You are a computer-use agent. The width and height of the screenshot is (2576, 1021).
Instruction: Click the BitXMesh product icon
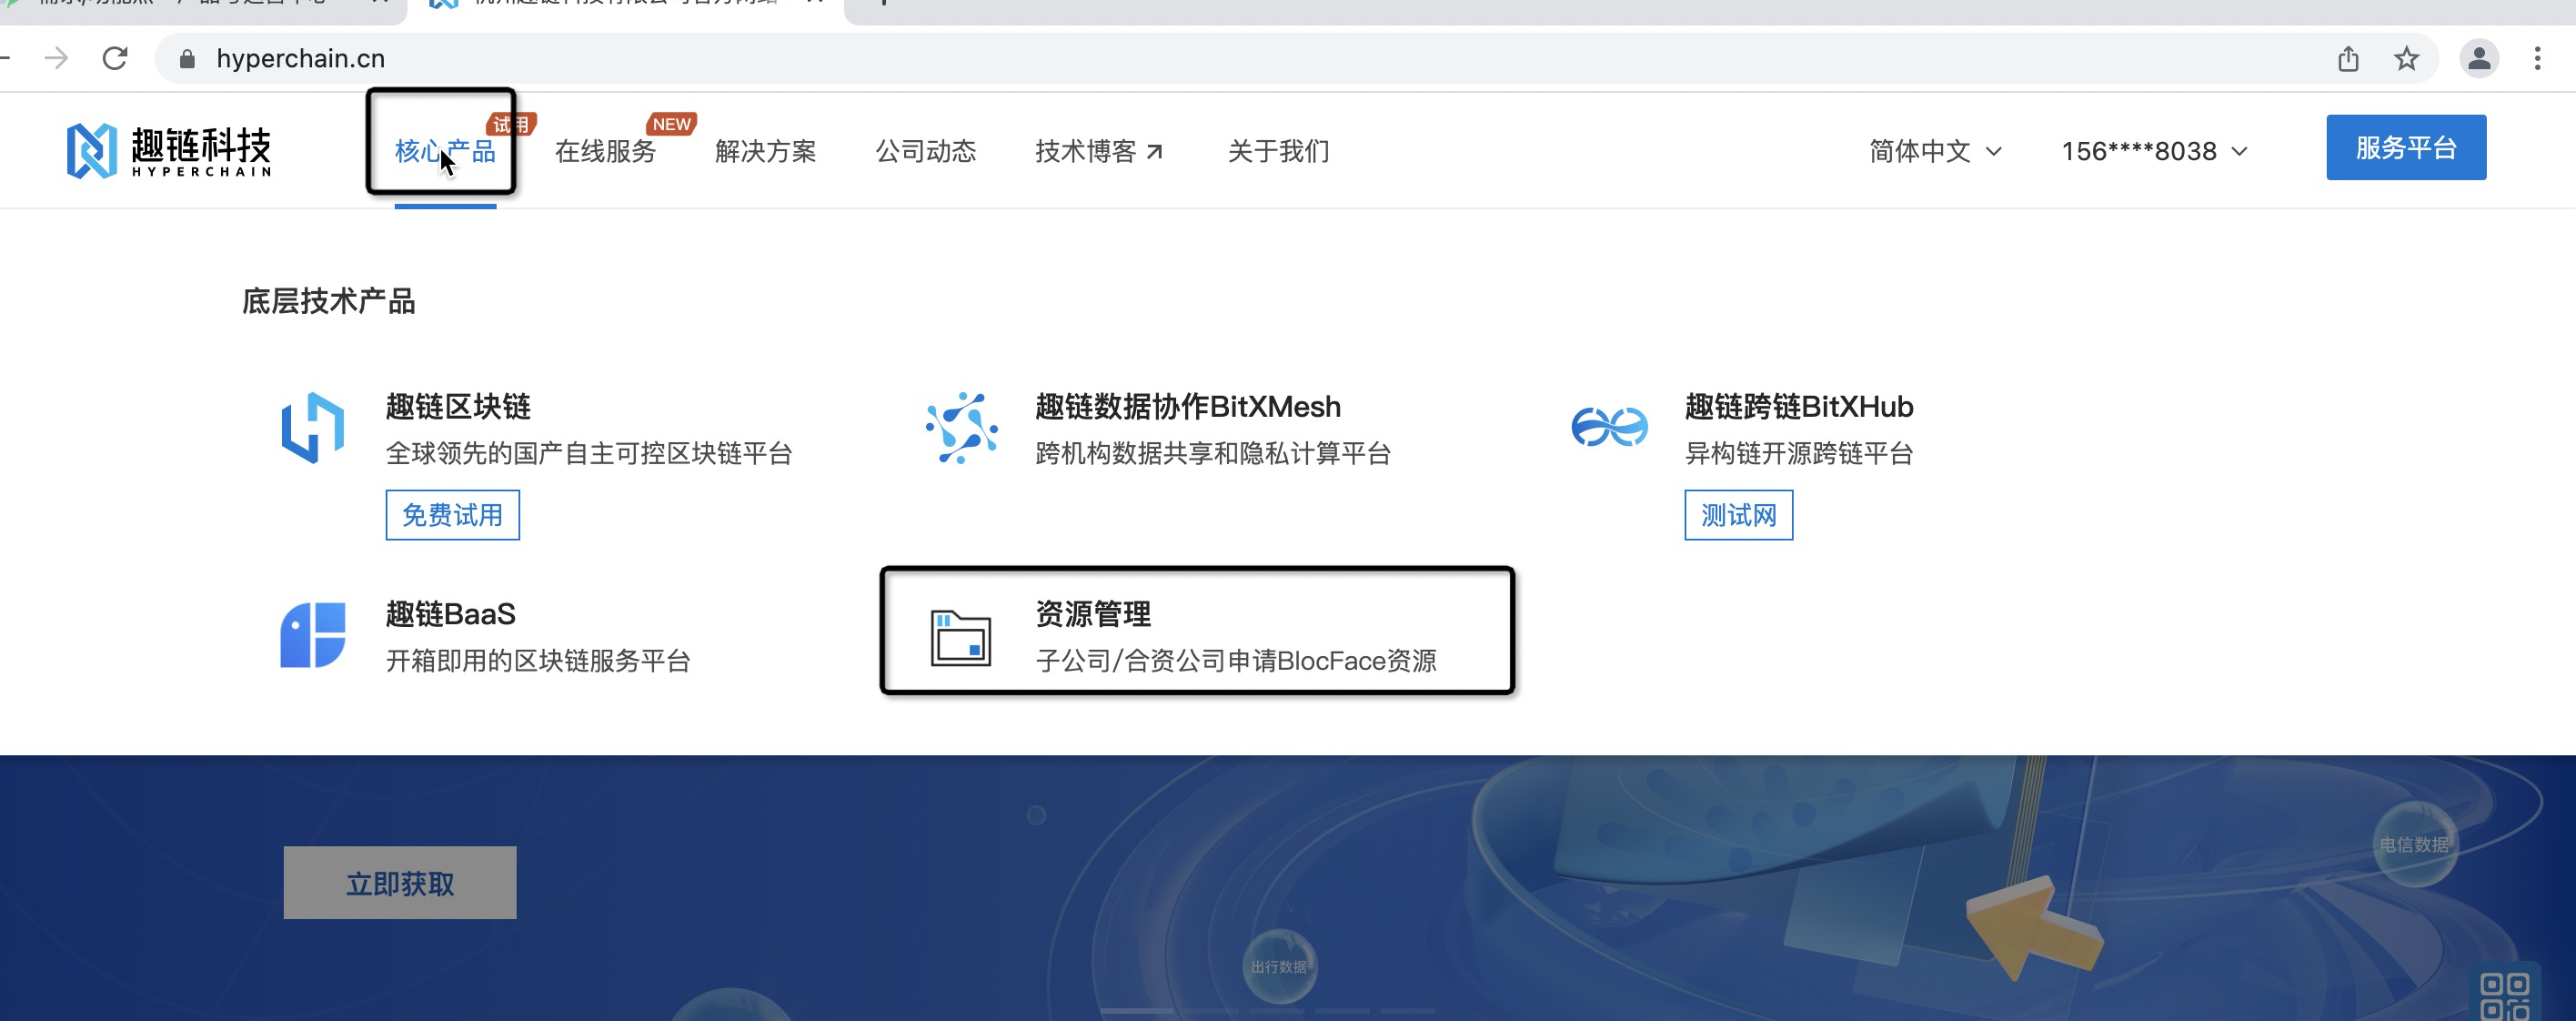tap(962, 428)
